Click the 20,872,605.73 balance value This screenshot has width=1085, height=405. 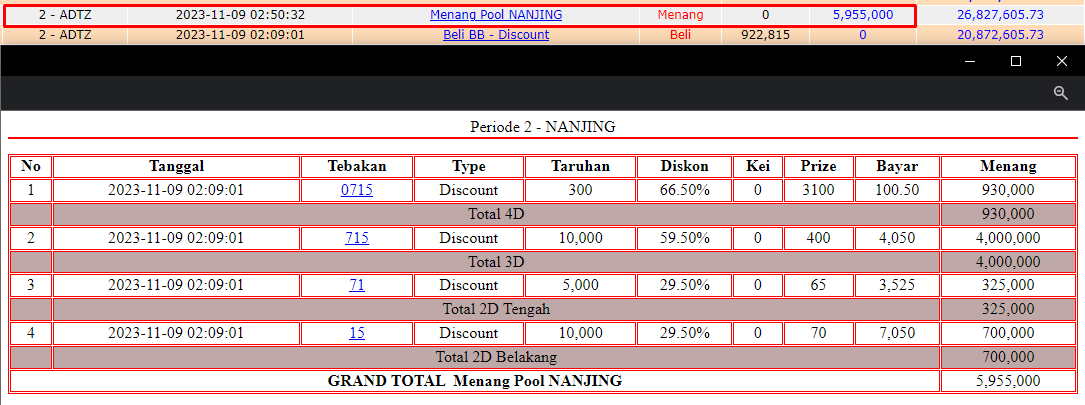point(1001,35)
